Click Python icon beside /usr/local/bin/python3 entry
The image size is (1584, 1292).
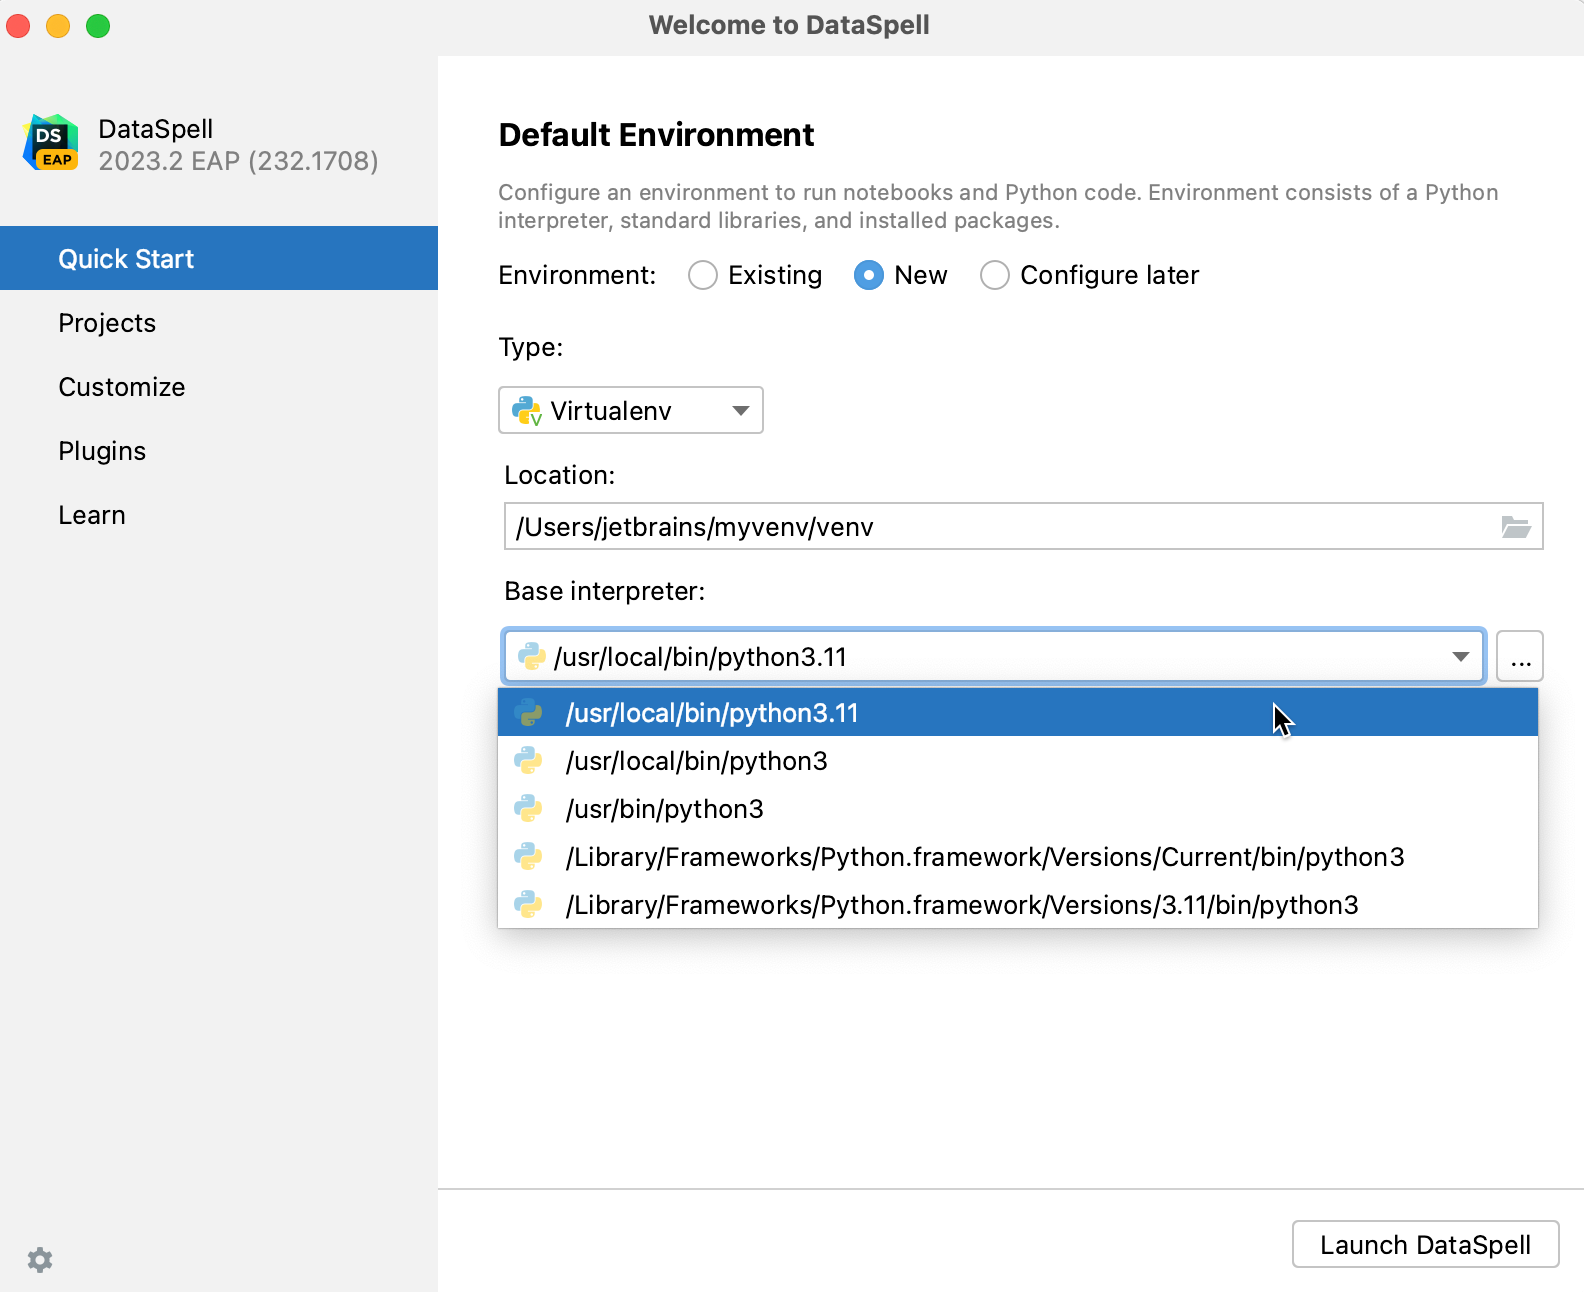point(528,761)
